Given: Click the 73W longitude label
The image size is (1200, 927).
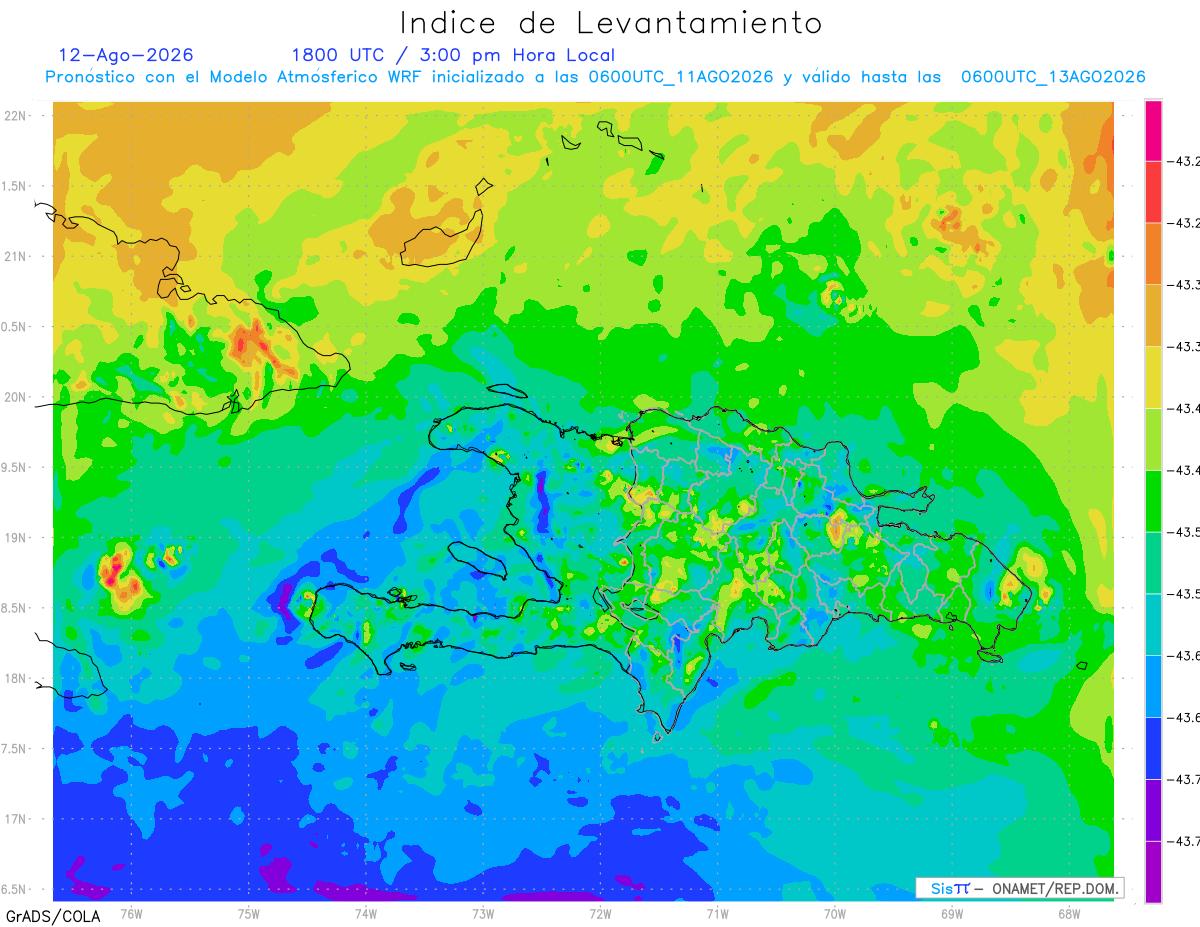Looking at the screenshot, I should [x=483, y=914].
